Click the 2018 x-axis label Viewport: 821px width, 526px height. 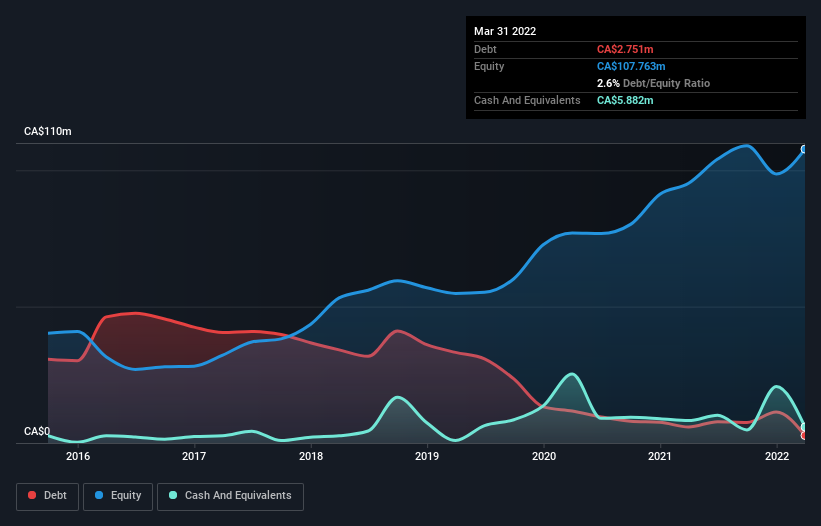coord(311,456)
